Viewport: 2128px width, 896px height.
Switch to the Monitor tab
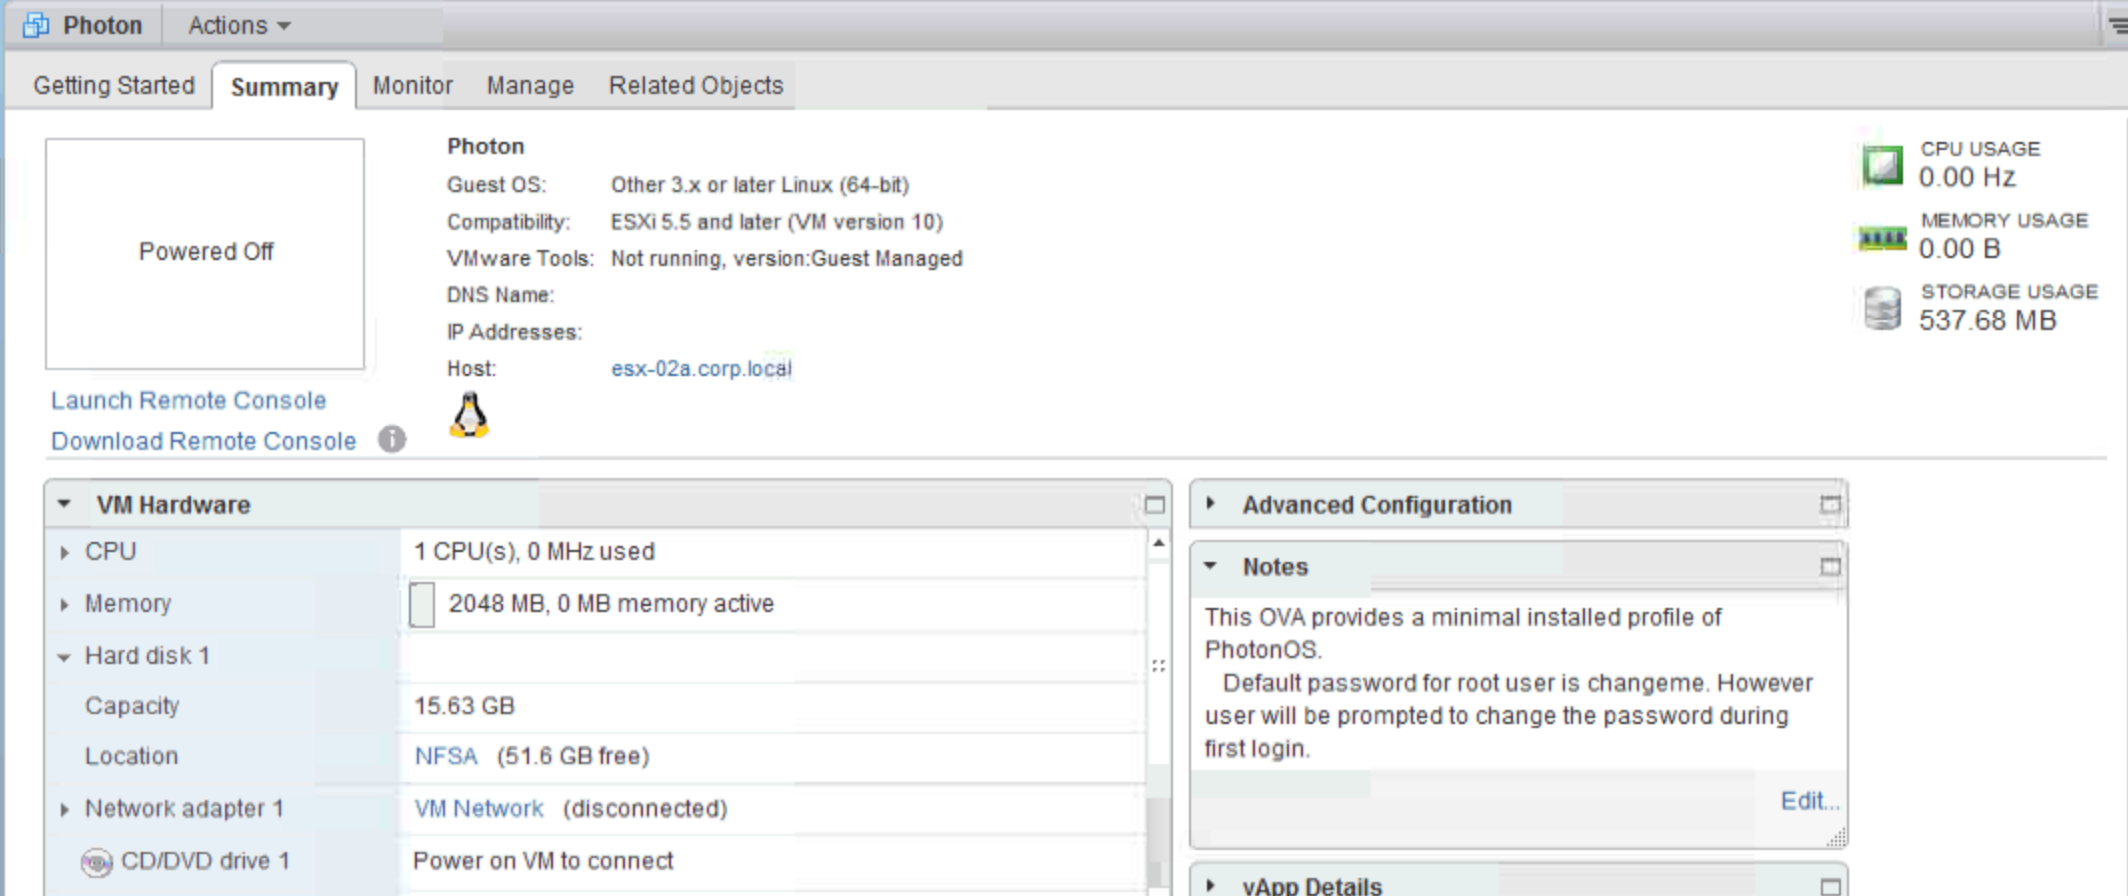click(412, 86)
